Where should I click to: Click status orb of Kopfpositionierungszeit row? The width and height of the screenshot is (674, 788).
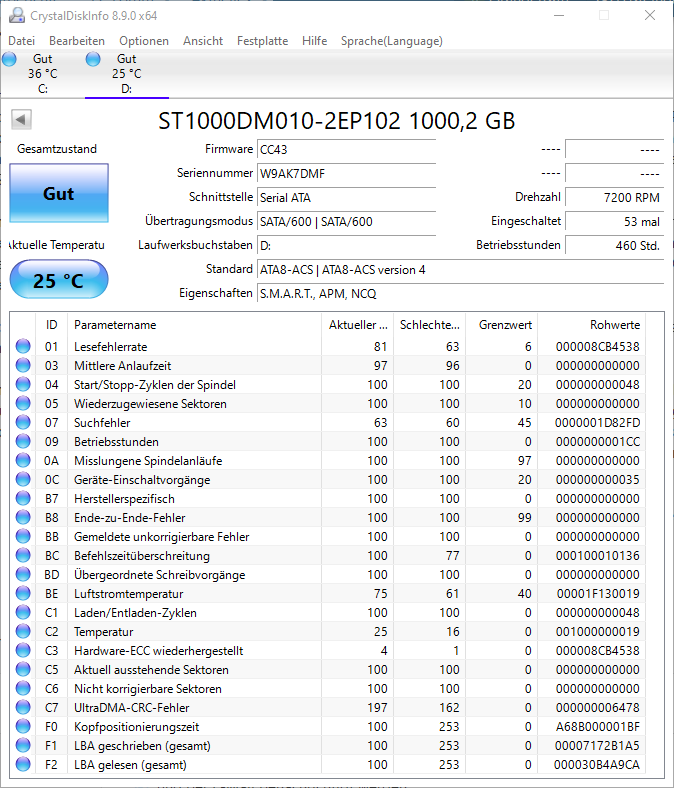click(x=23, y=726)
